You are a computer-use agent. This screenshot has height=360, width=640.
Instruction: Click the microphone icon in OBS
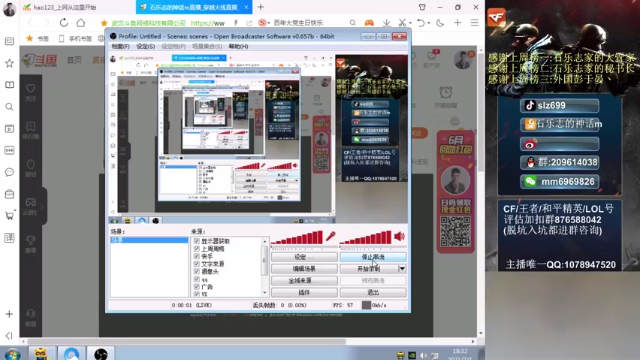coord(331,236)
